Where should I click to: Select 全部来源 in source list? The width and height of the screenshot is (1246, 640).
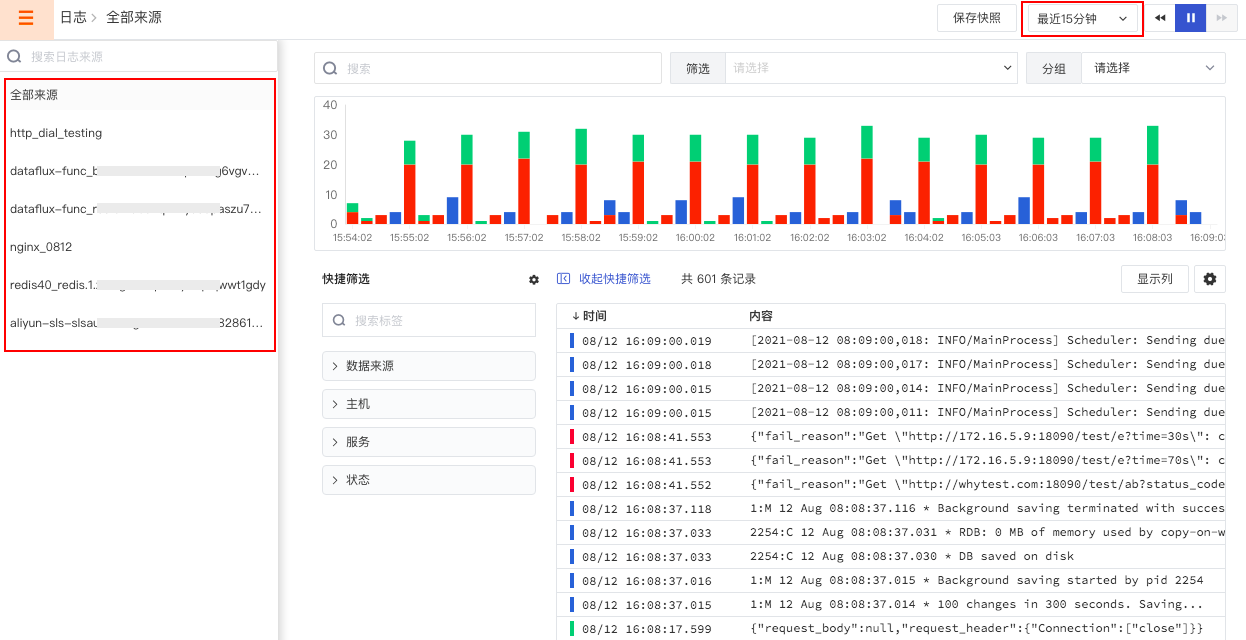pyautogui.click(x=139, y=95)
